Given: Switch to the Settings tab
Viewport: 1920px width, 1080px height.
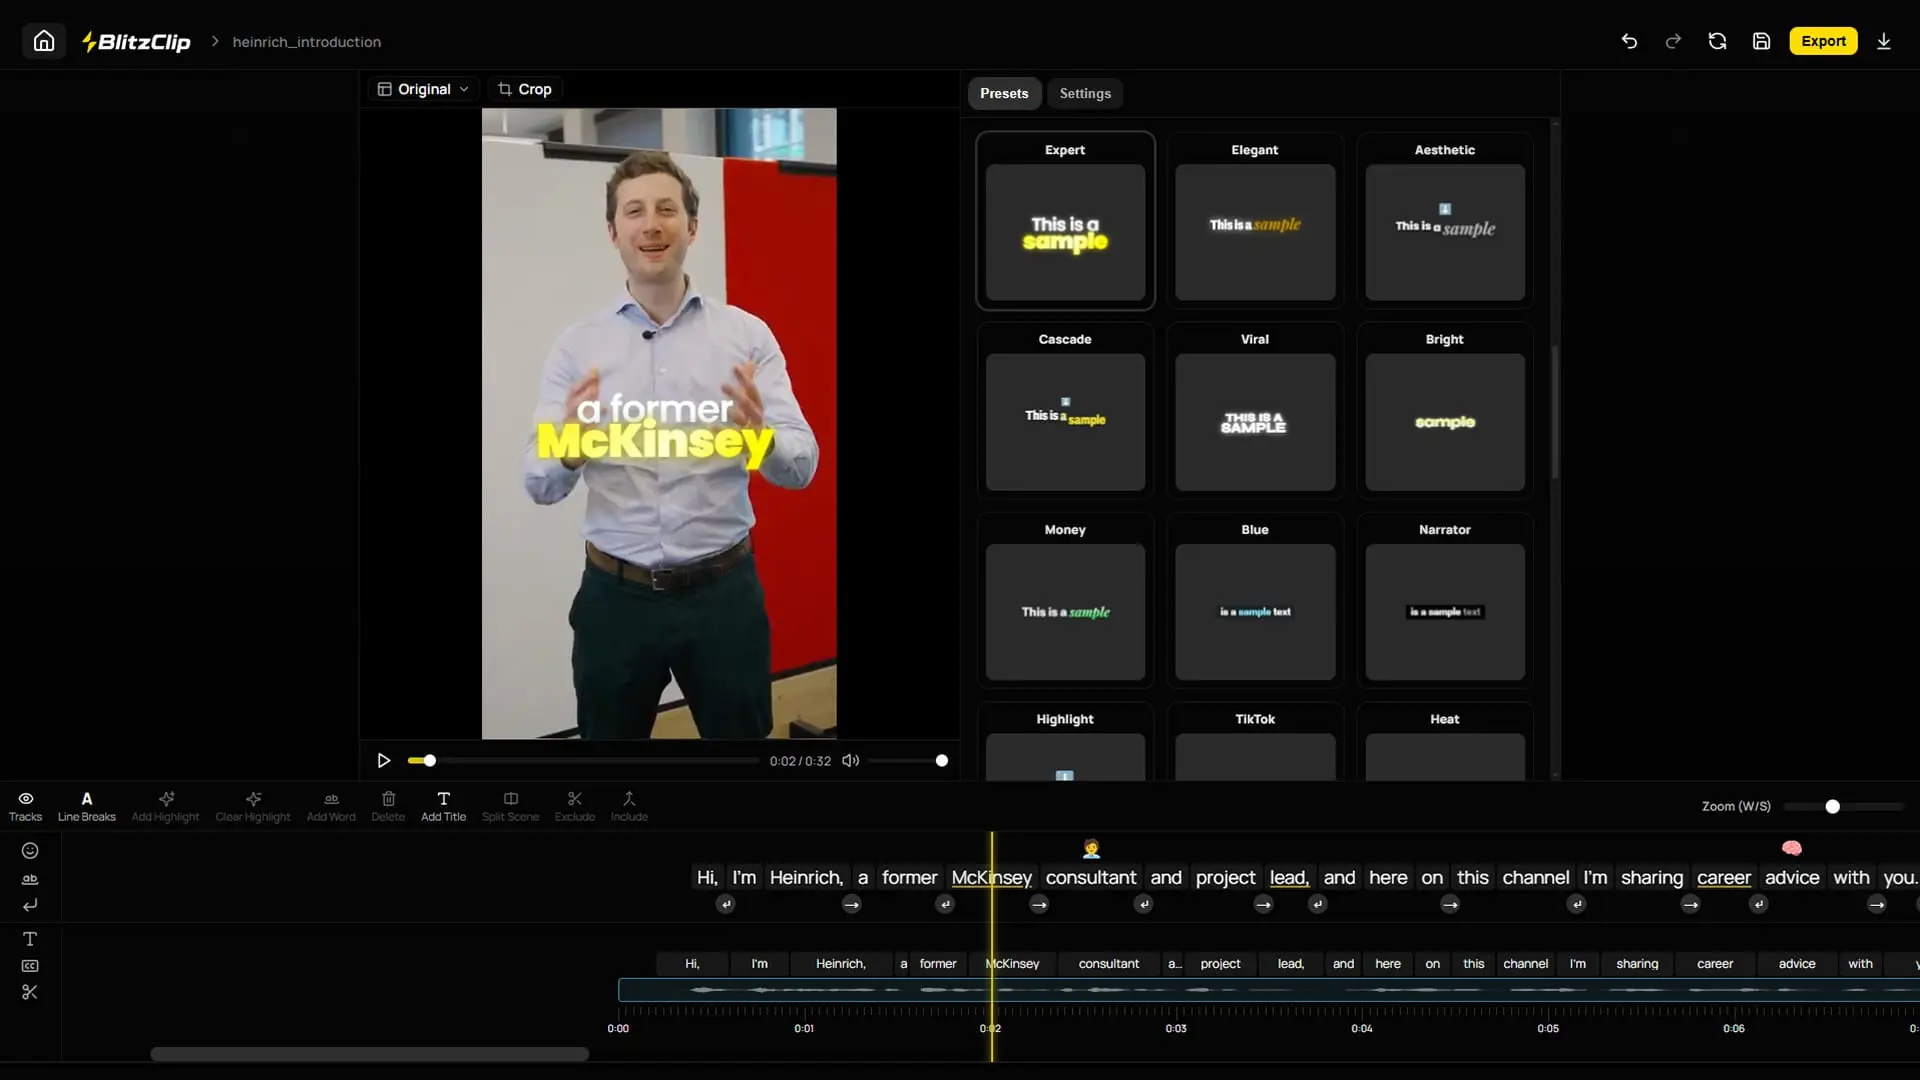Looking at the screenshot, I should click(x=1085, y=93).
